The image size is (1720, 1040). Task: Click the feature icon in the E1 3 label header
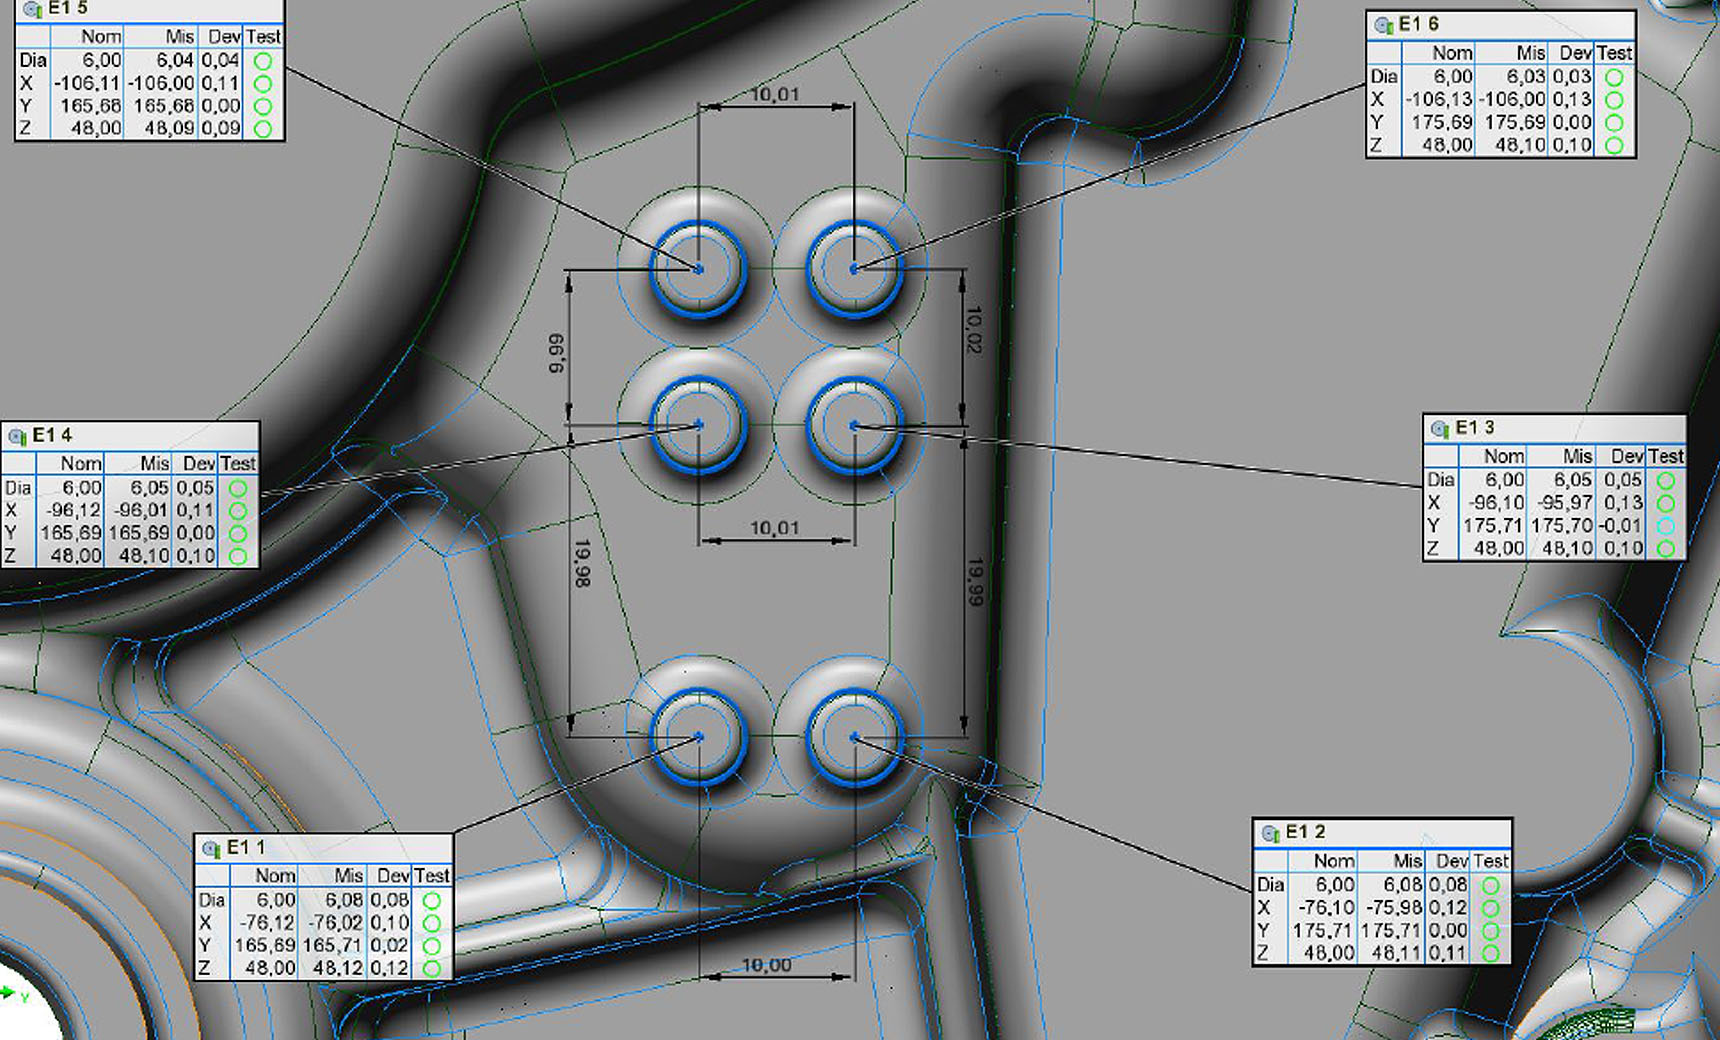(x=1440, y=428)
